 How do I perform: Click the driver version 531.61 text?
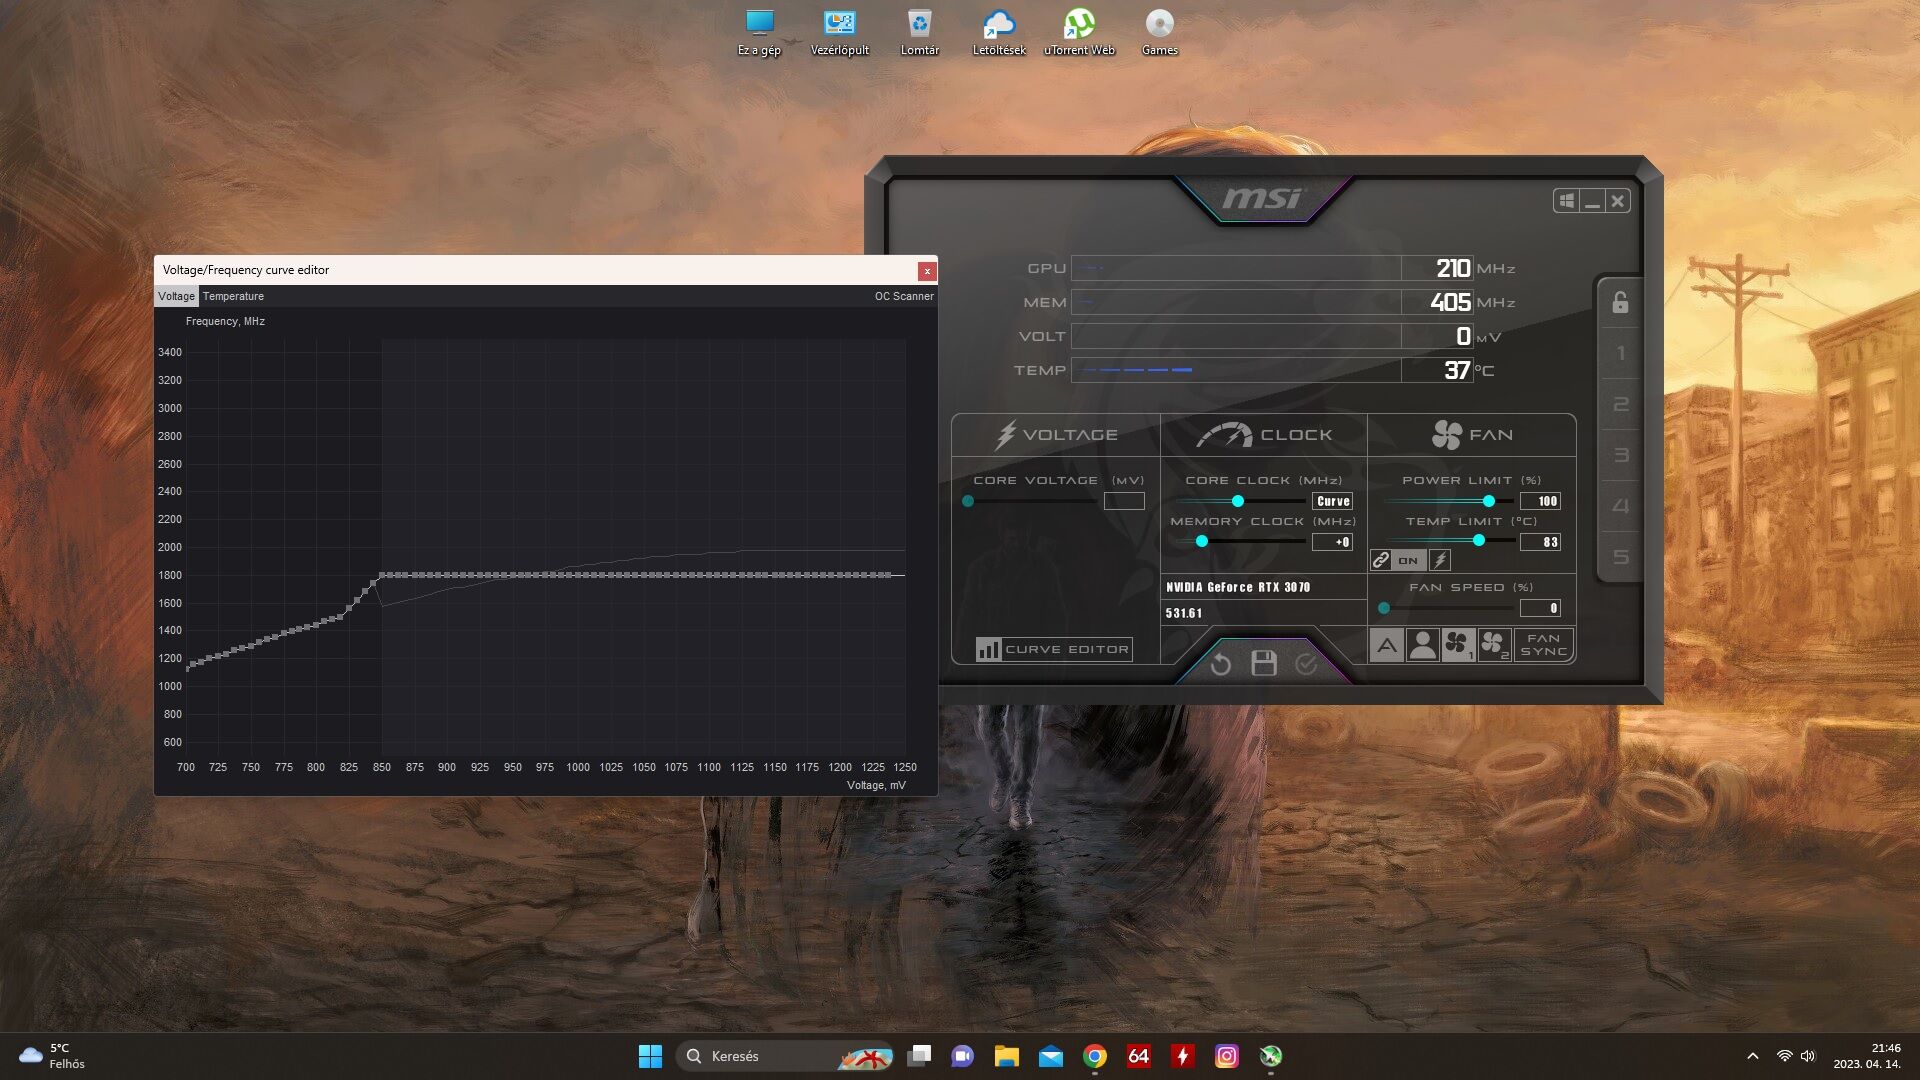click(x=1184, y=613)
